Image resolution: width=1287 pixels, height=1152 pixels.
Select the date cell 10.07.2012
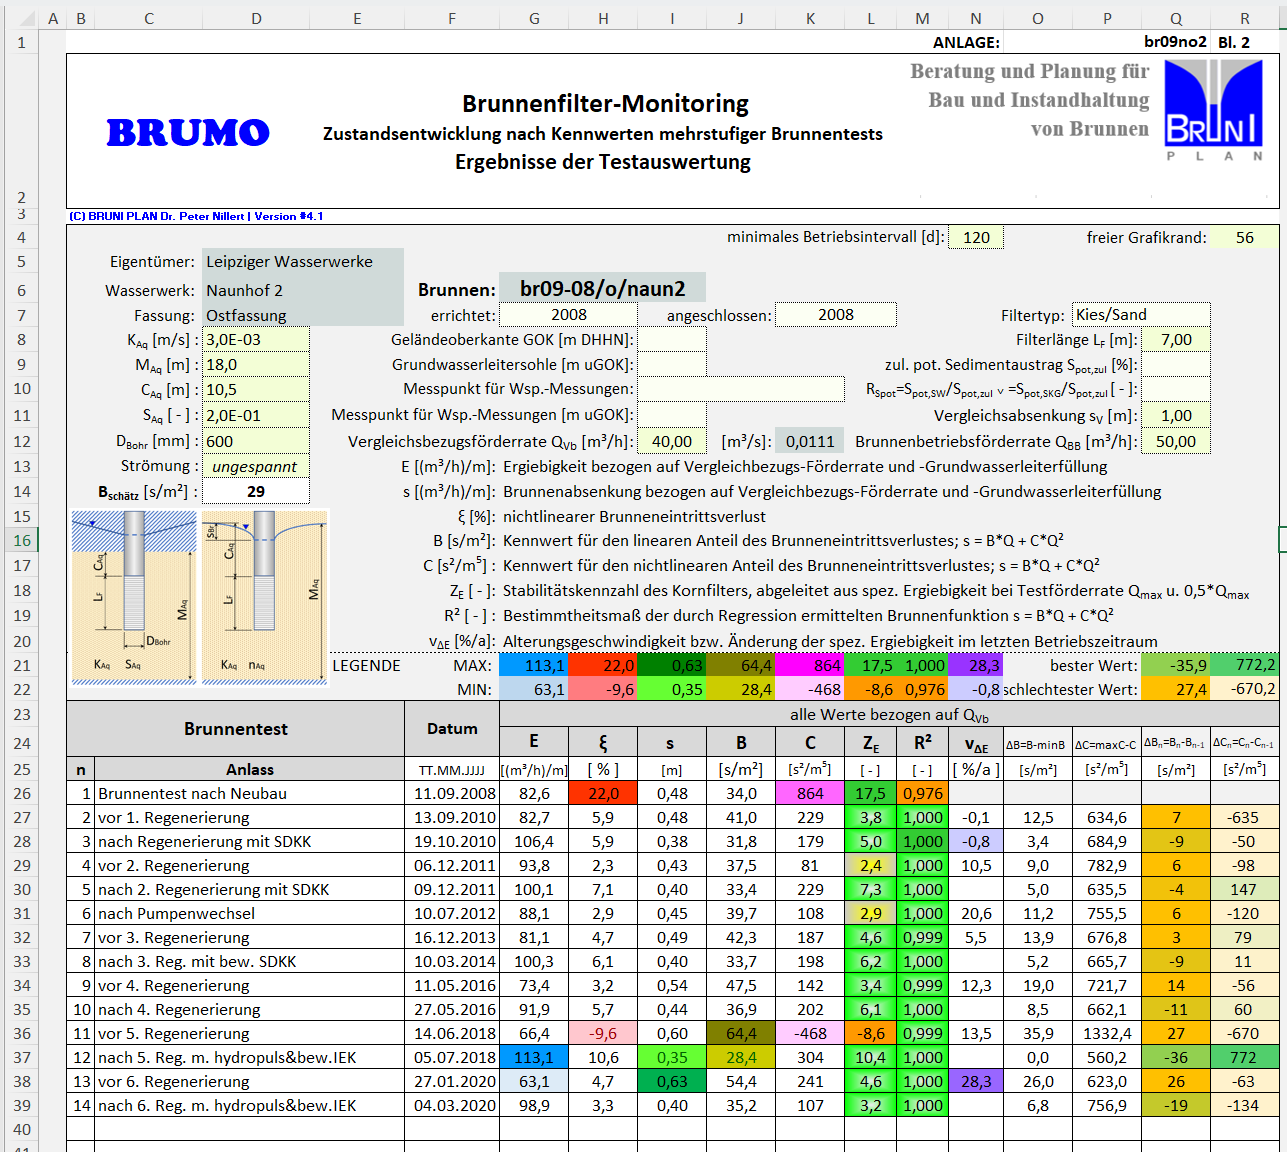tap(452, 913)
